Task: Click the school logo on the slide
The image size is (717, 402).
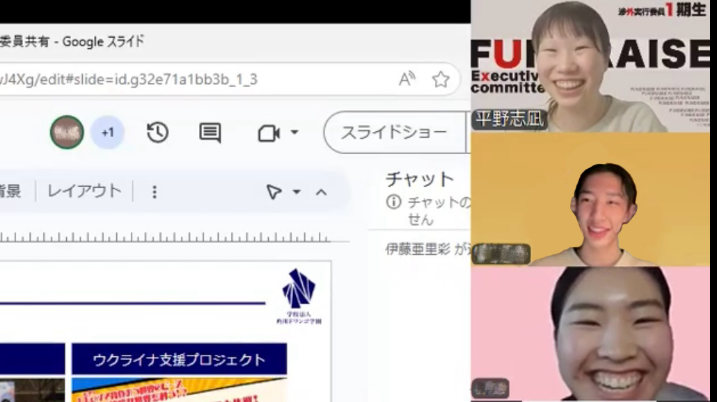Action: click(298, 293)
